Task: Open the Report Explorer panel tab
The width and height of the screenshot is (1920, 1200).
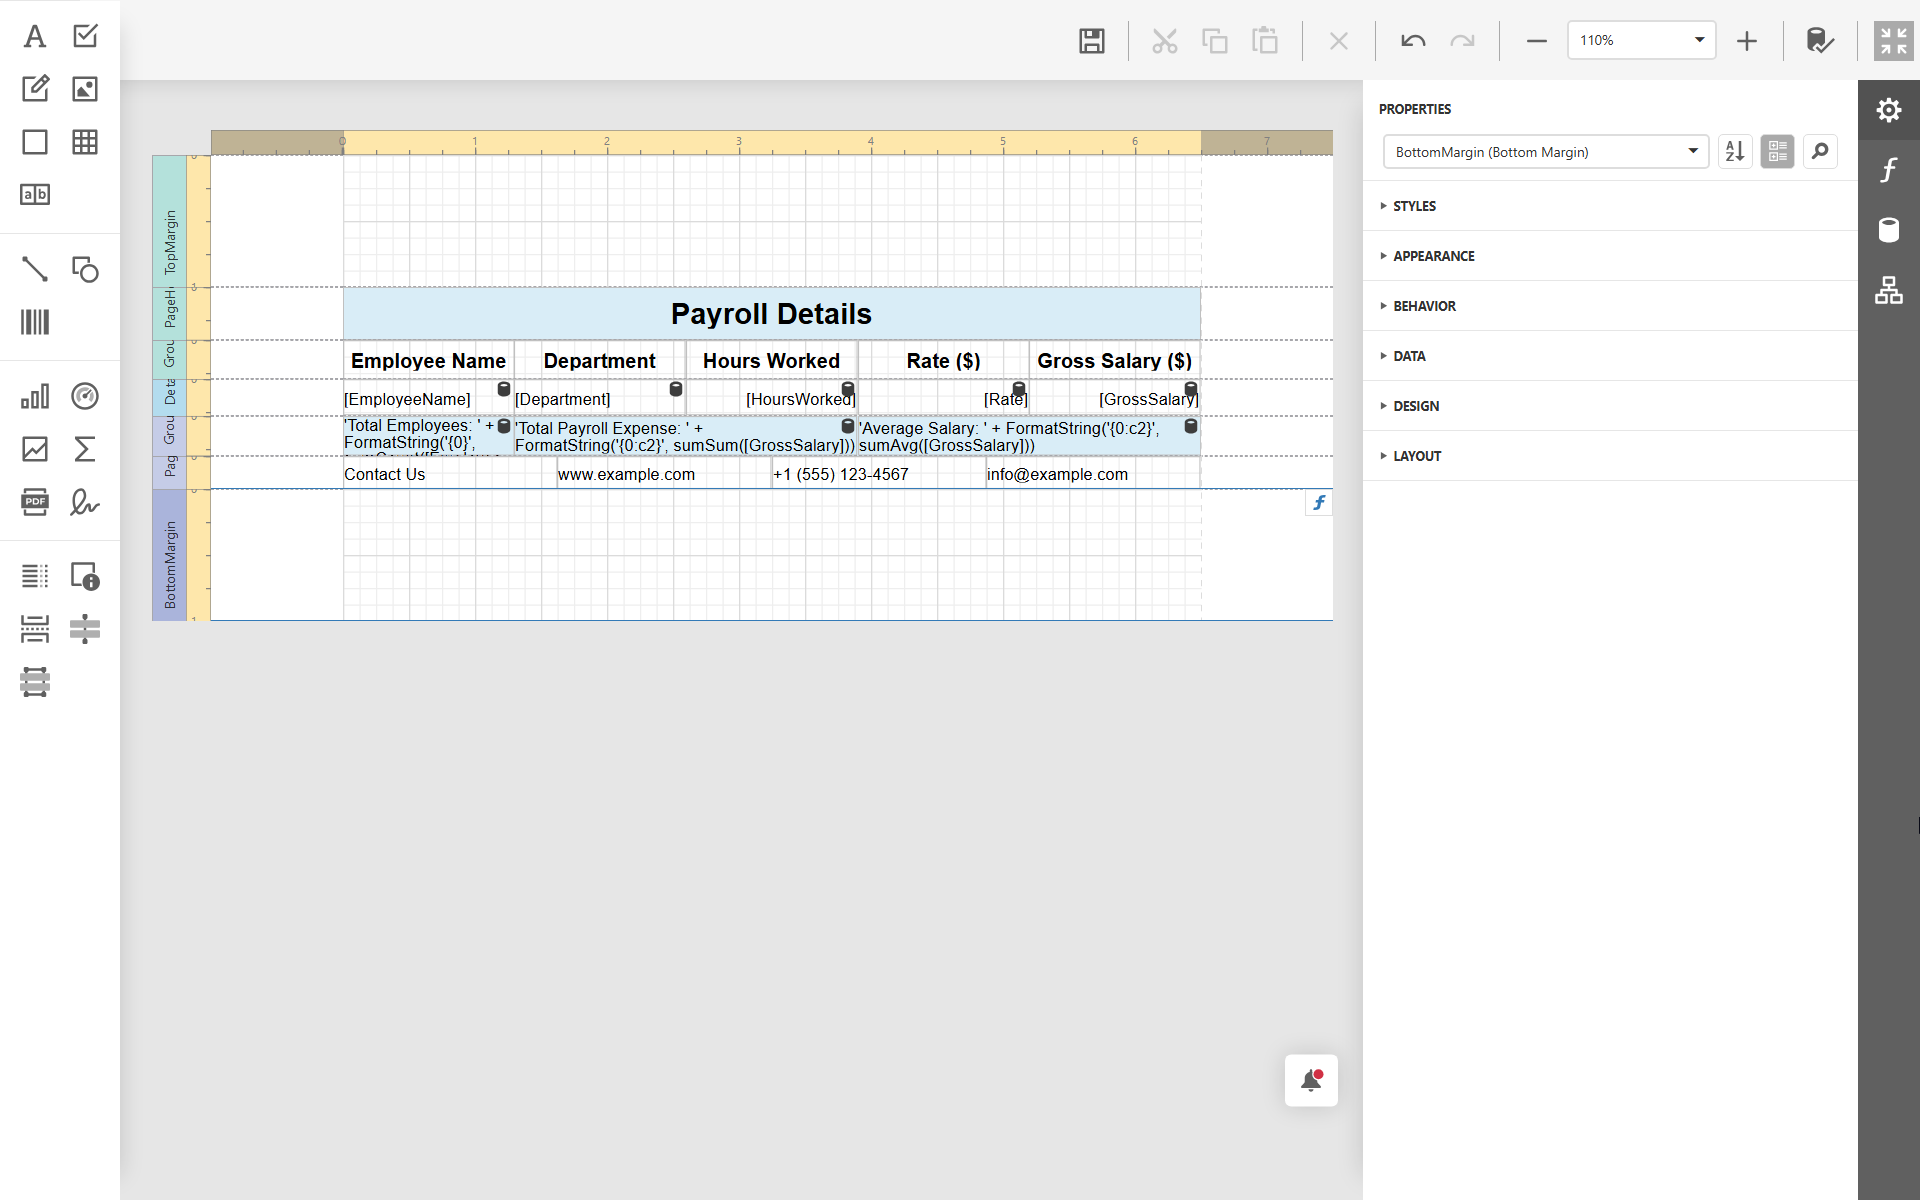Action: point(1888,290)
